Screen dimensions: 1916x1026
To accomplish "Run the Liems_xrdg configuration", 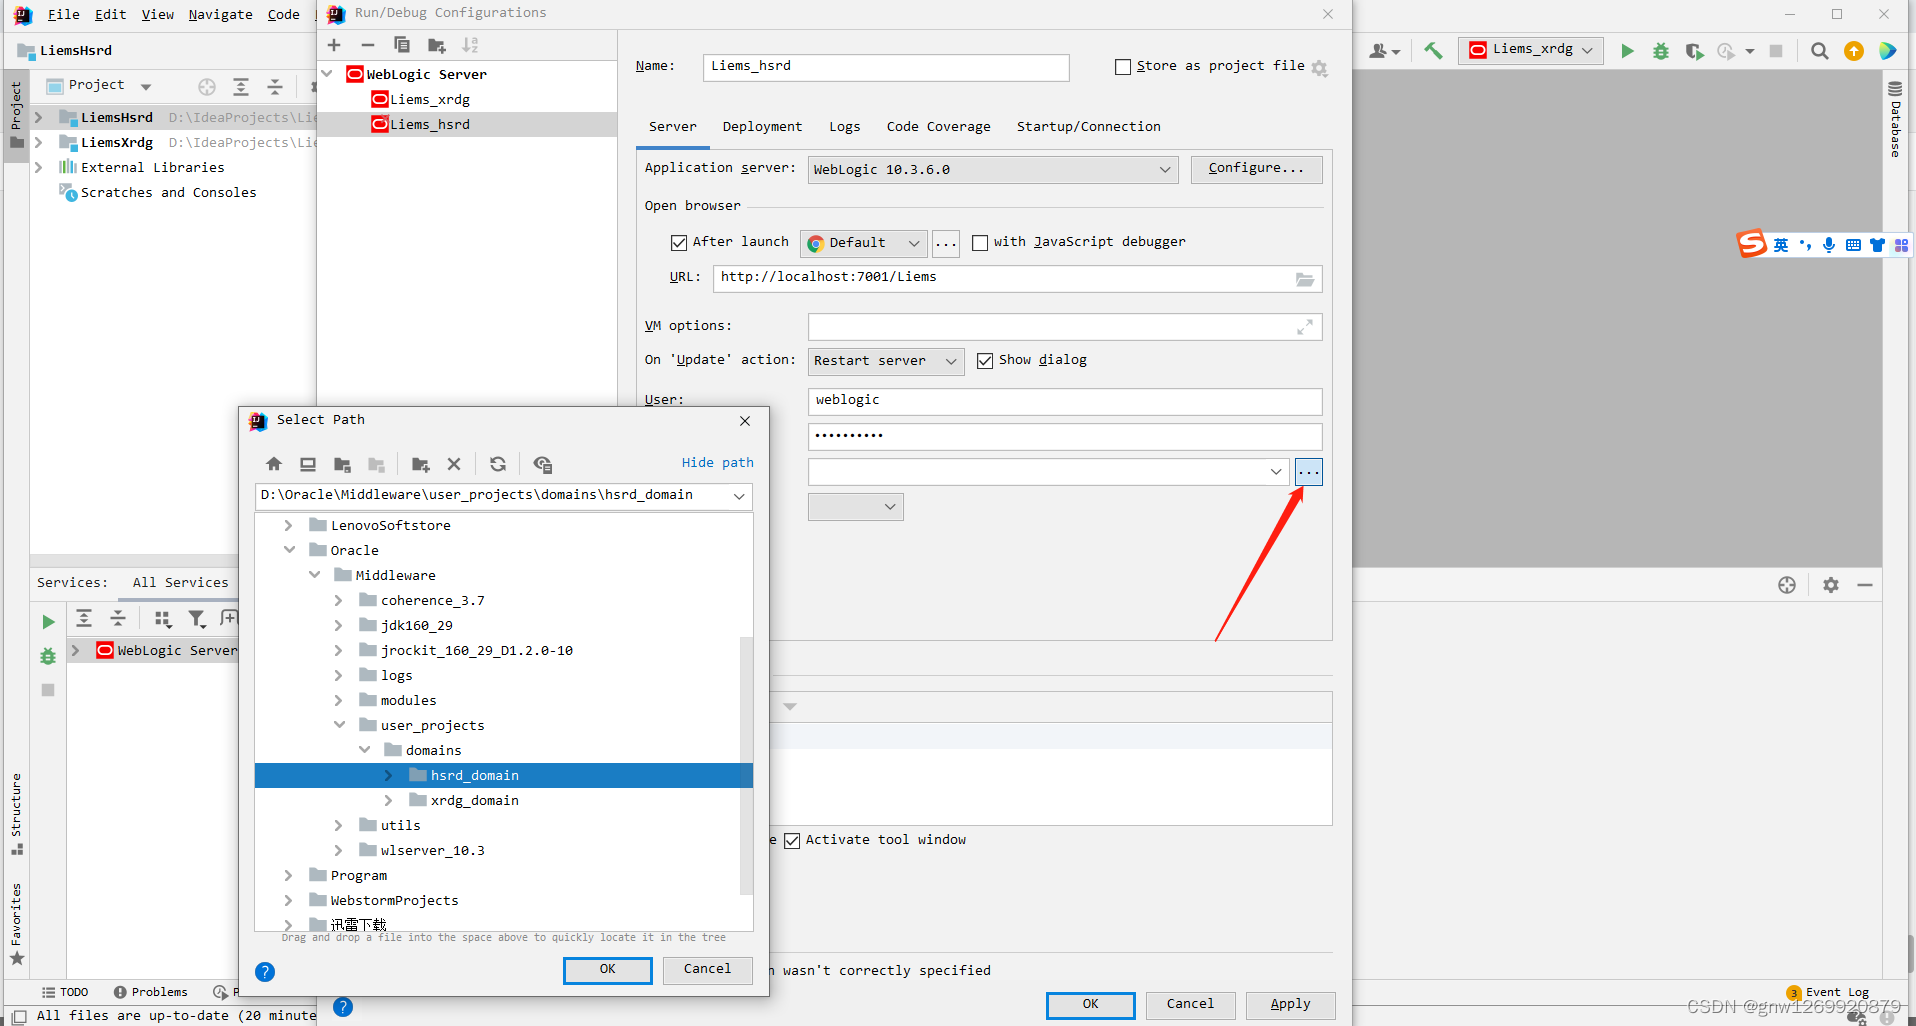I will point(1627,50).
